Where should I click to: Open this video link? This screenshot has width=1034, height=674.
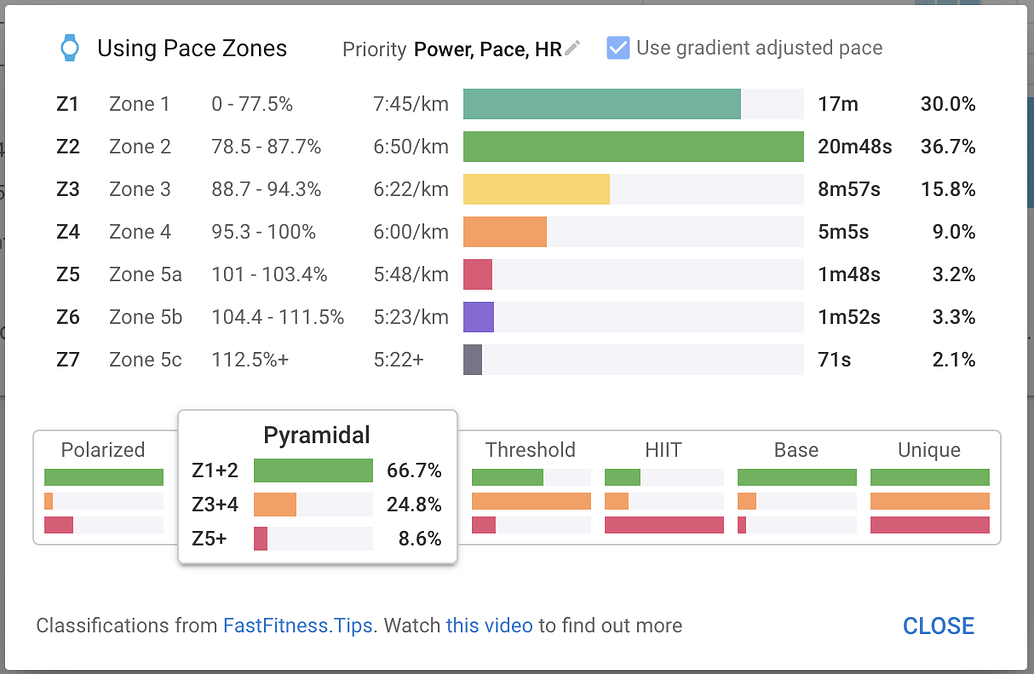click(x=488, y=625)
